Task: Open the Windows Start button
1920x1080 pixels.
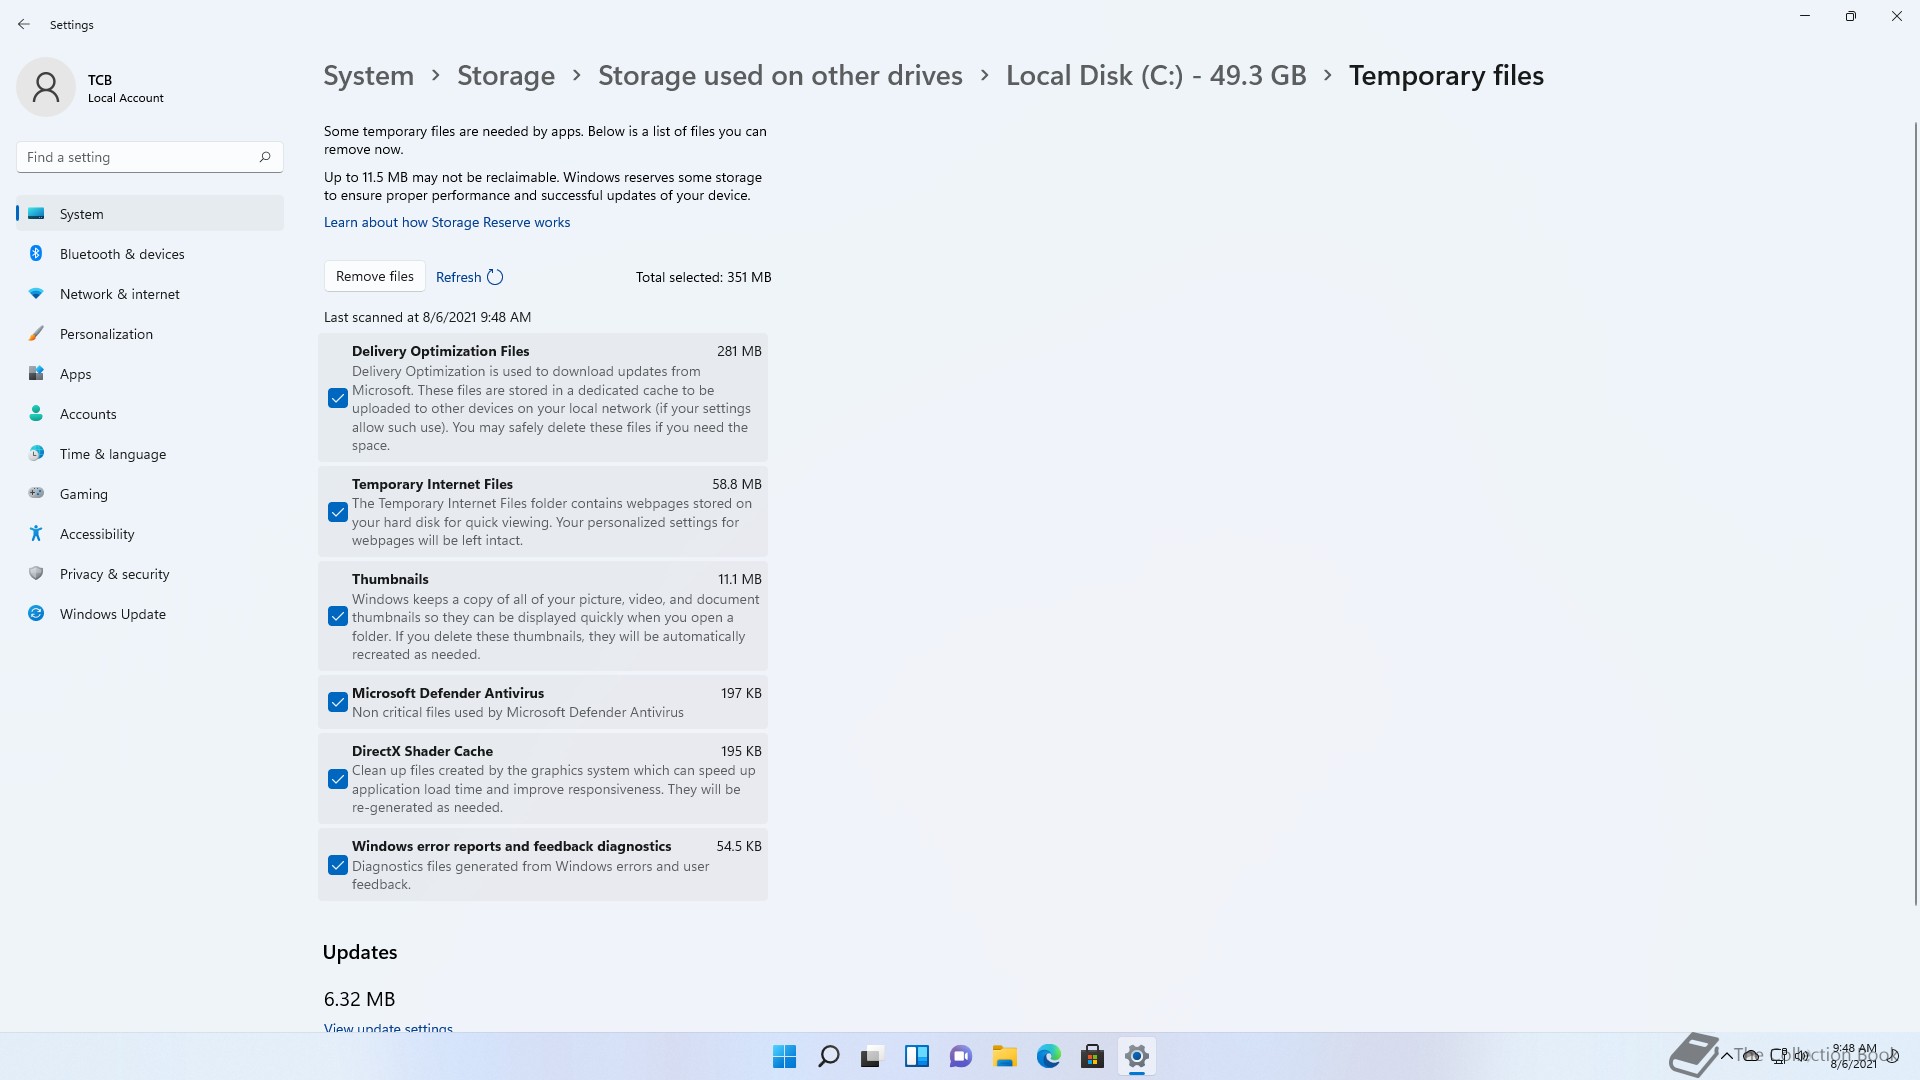Action: (x=784, y=1056)
